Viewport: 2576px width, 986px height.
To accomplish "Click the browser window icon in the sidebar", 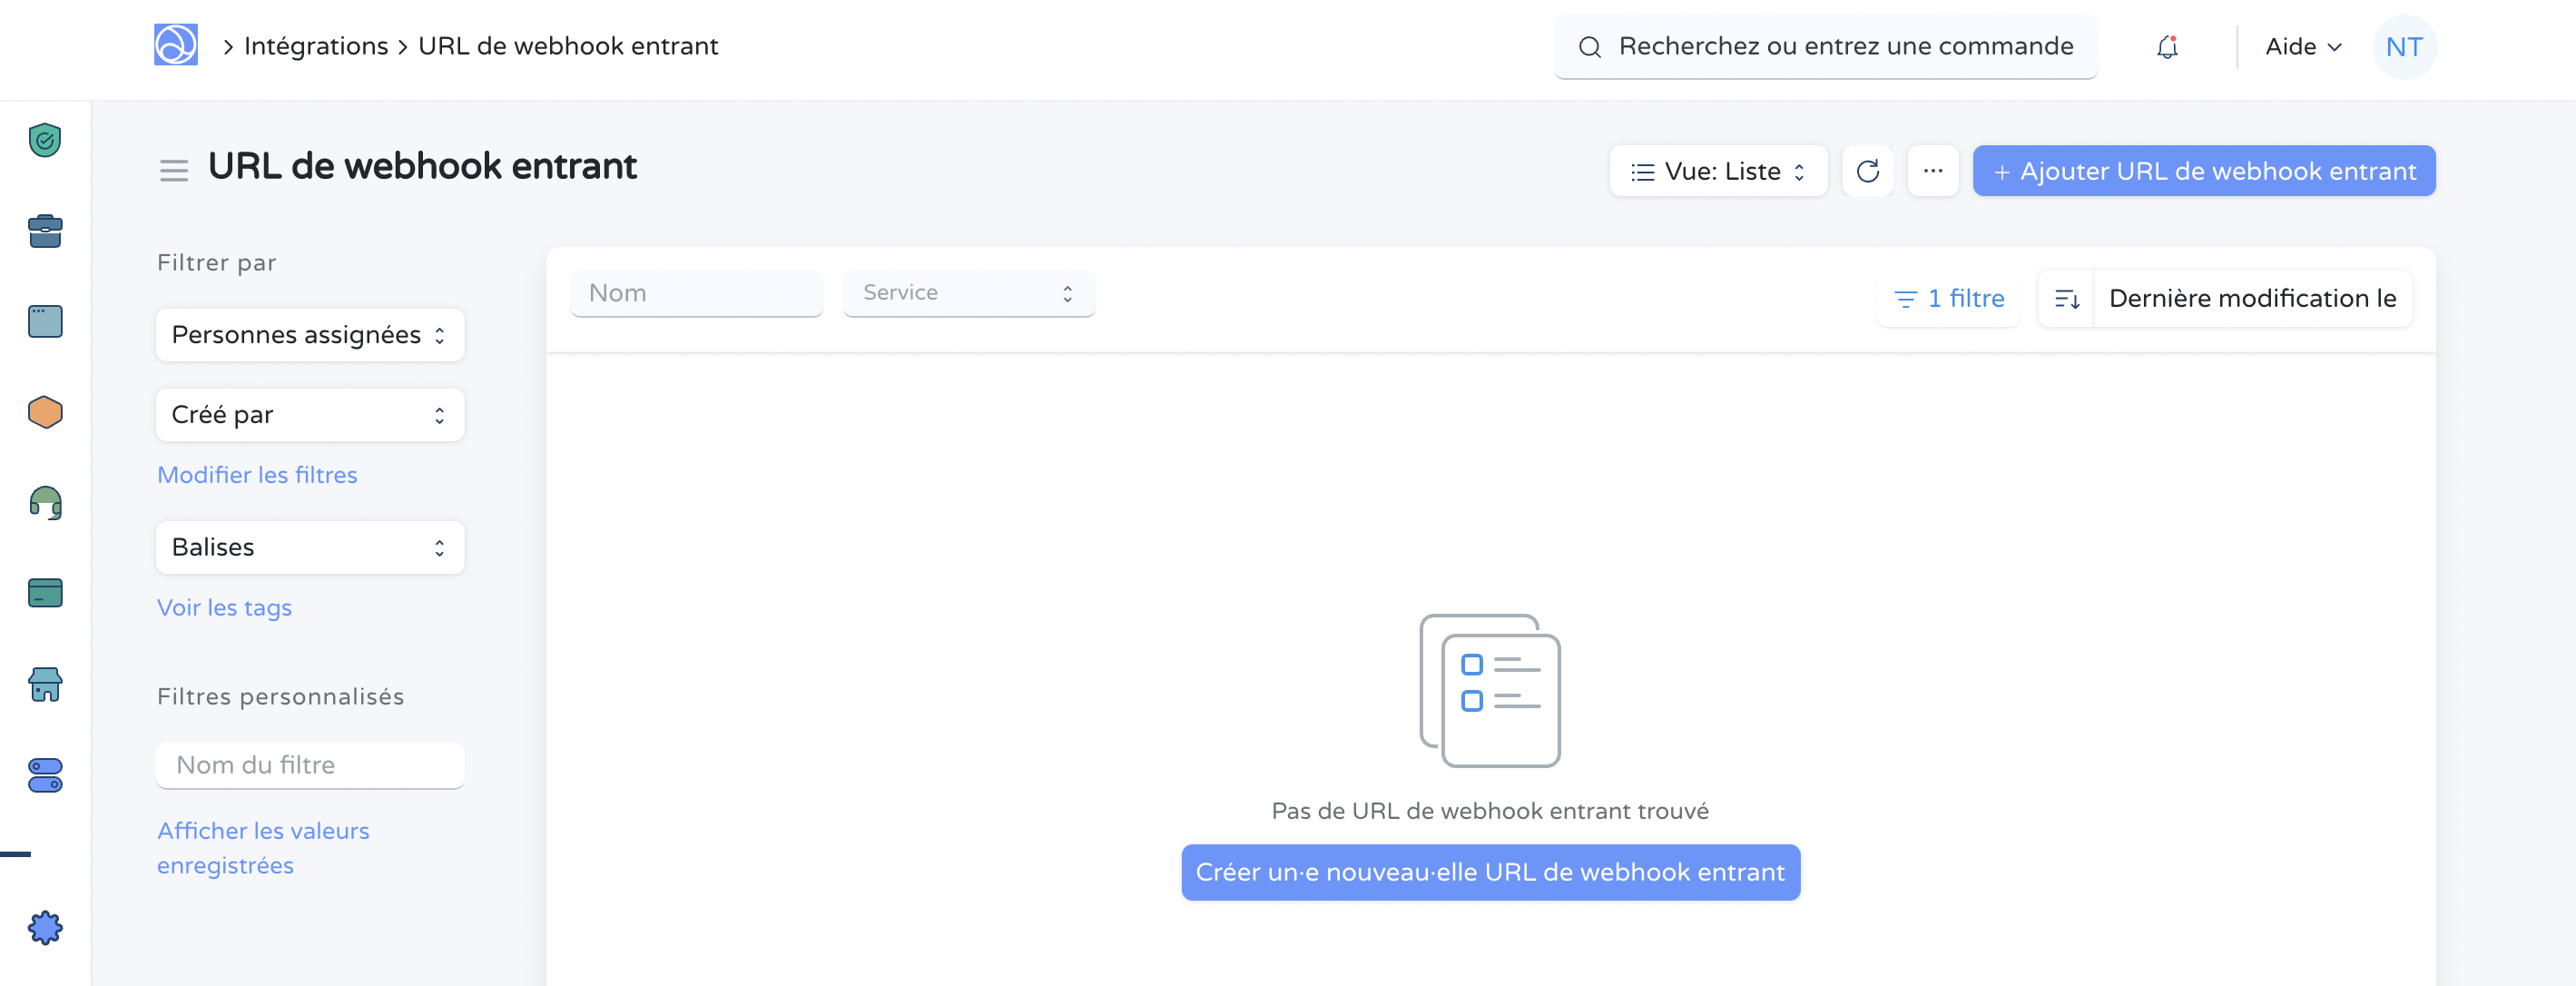I will 44,321.
